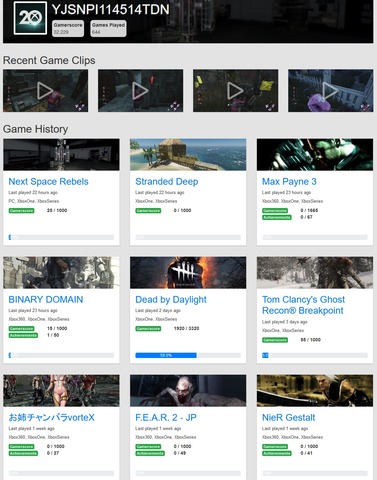
Task: Click the 0 / 67 achievements value
Action: point(306,217)
